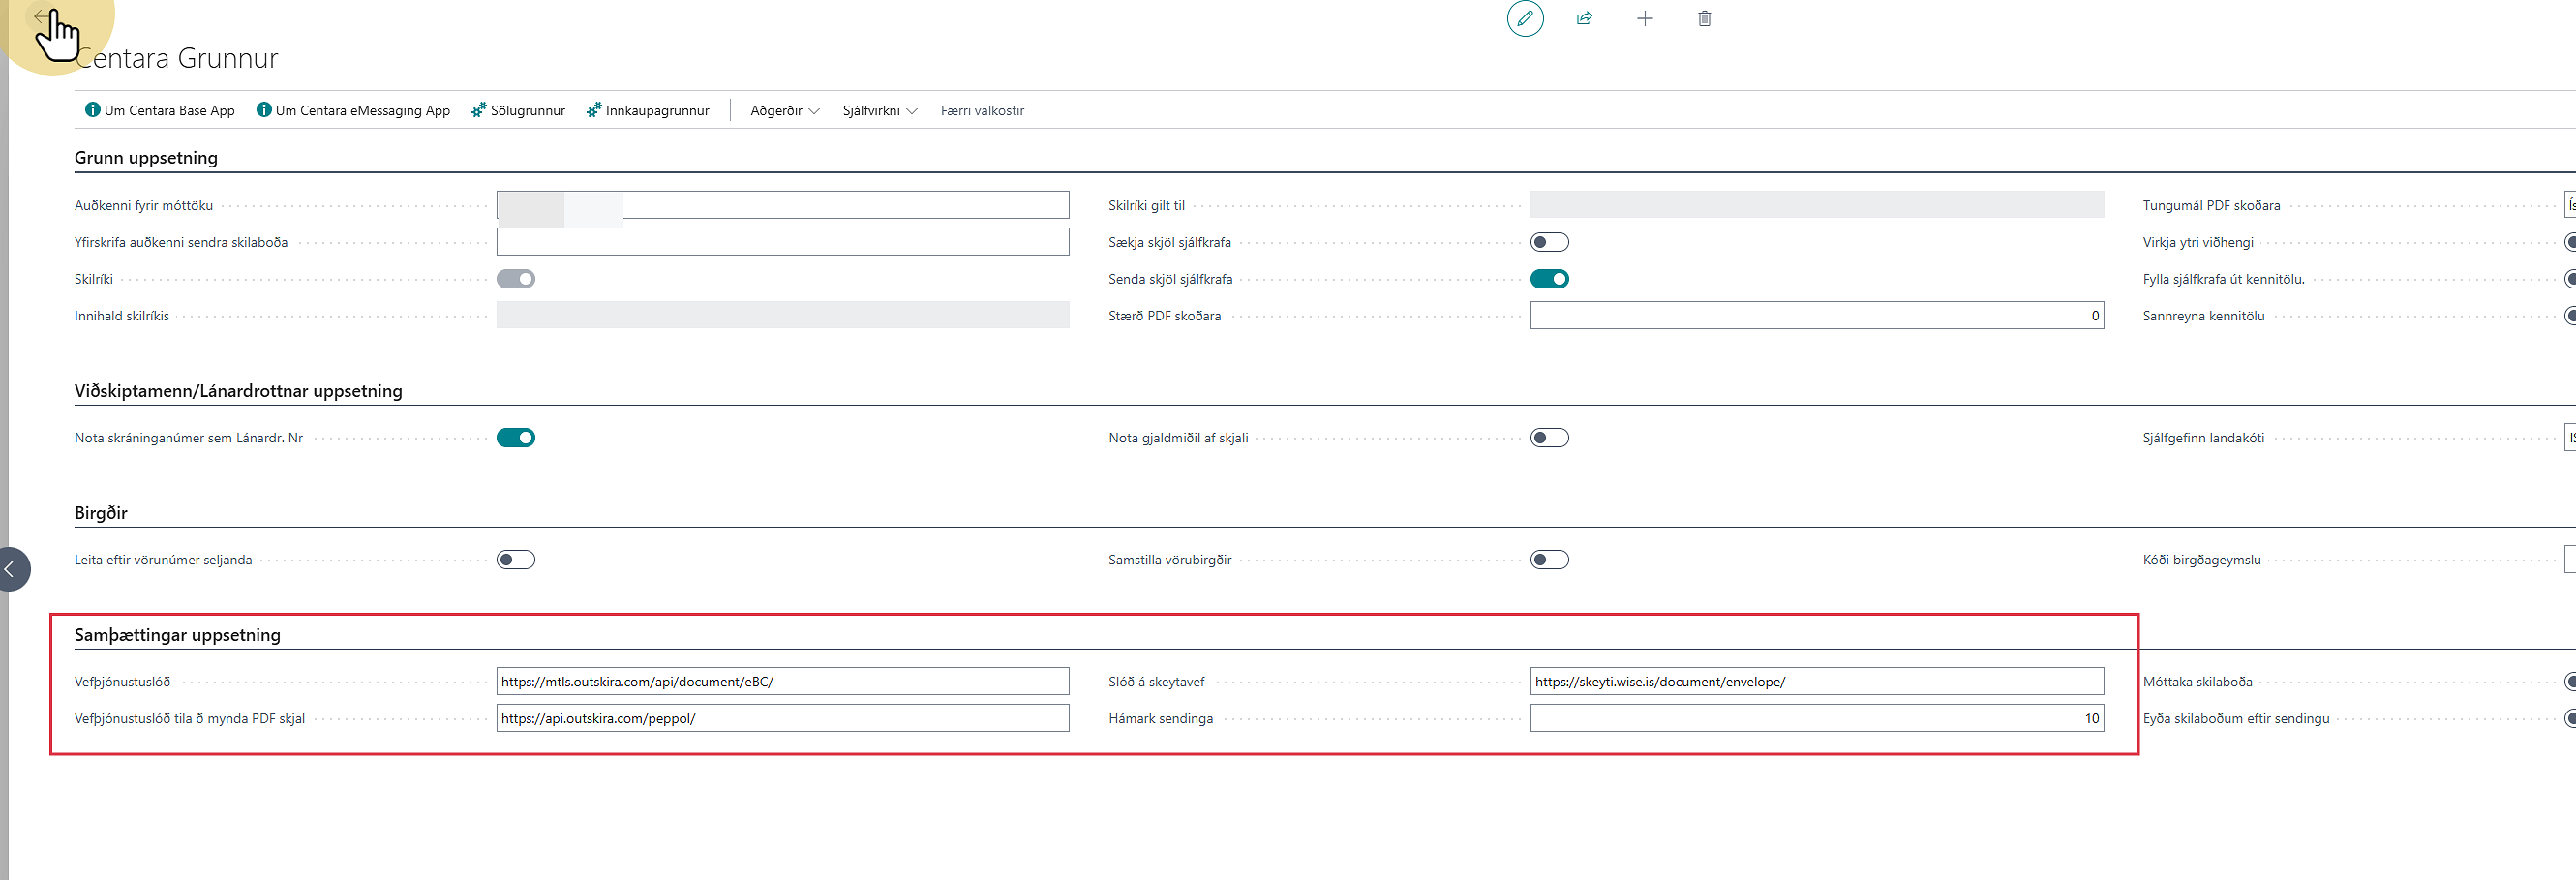
Task: Click the Stærð PDF skoðara field
Action: [x=1817, y=316]
